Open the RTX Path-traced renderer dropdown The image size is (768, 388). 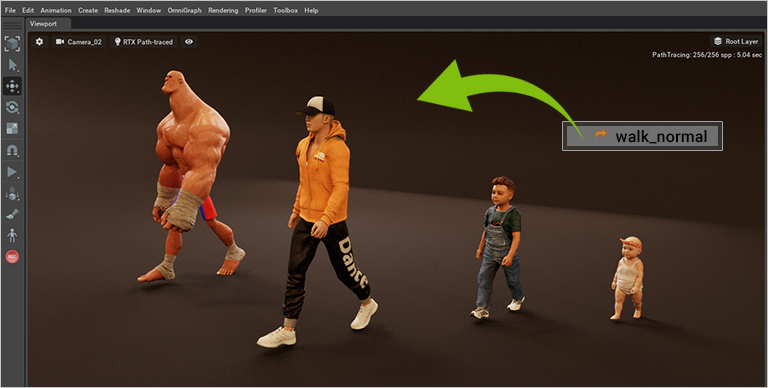coord(144,42)
